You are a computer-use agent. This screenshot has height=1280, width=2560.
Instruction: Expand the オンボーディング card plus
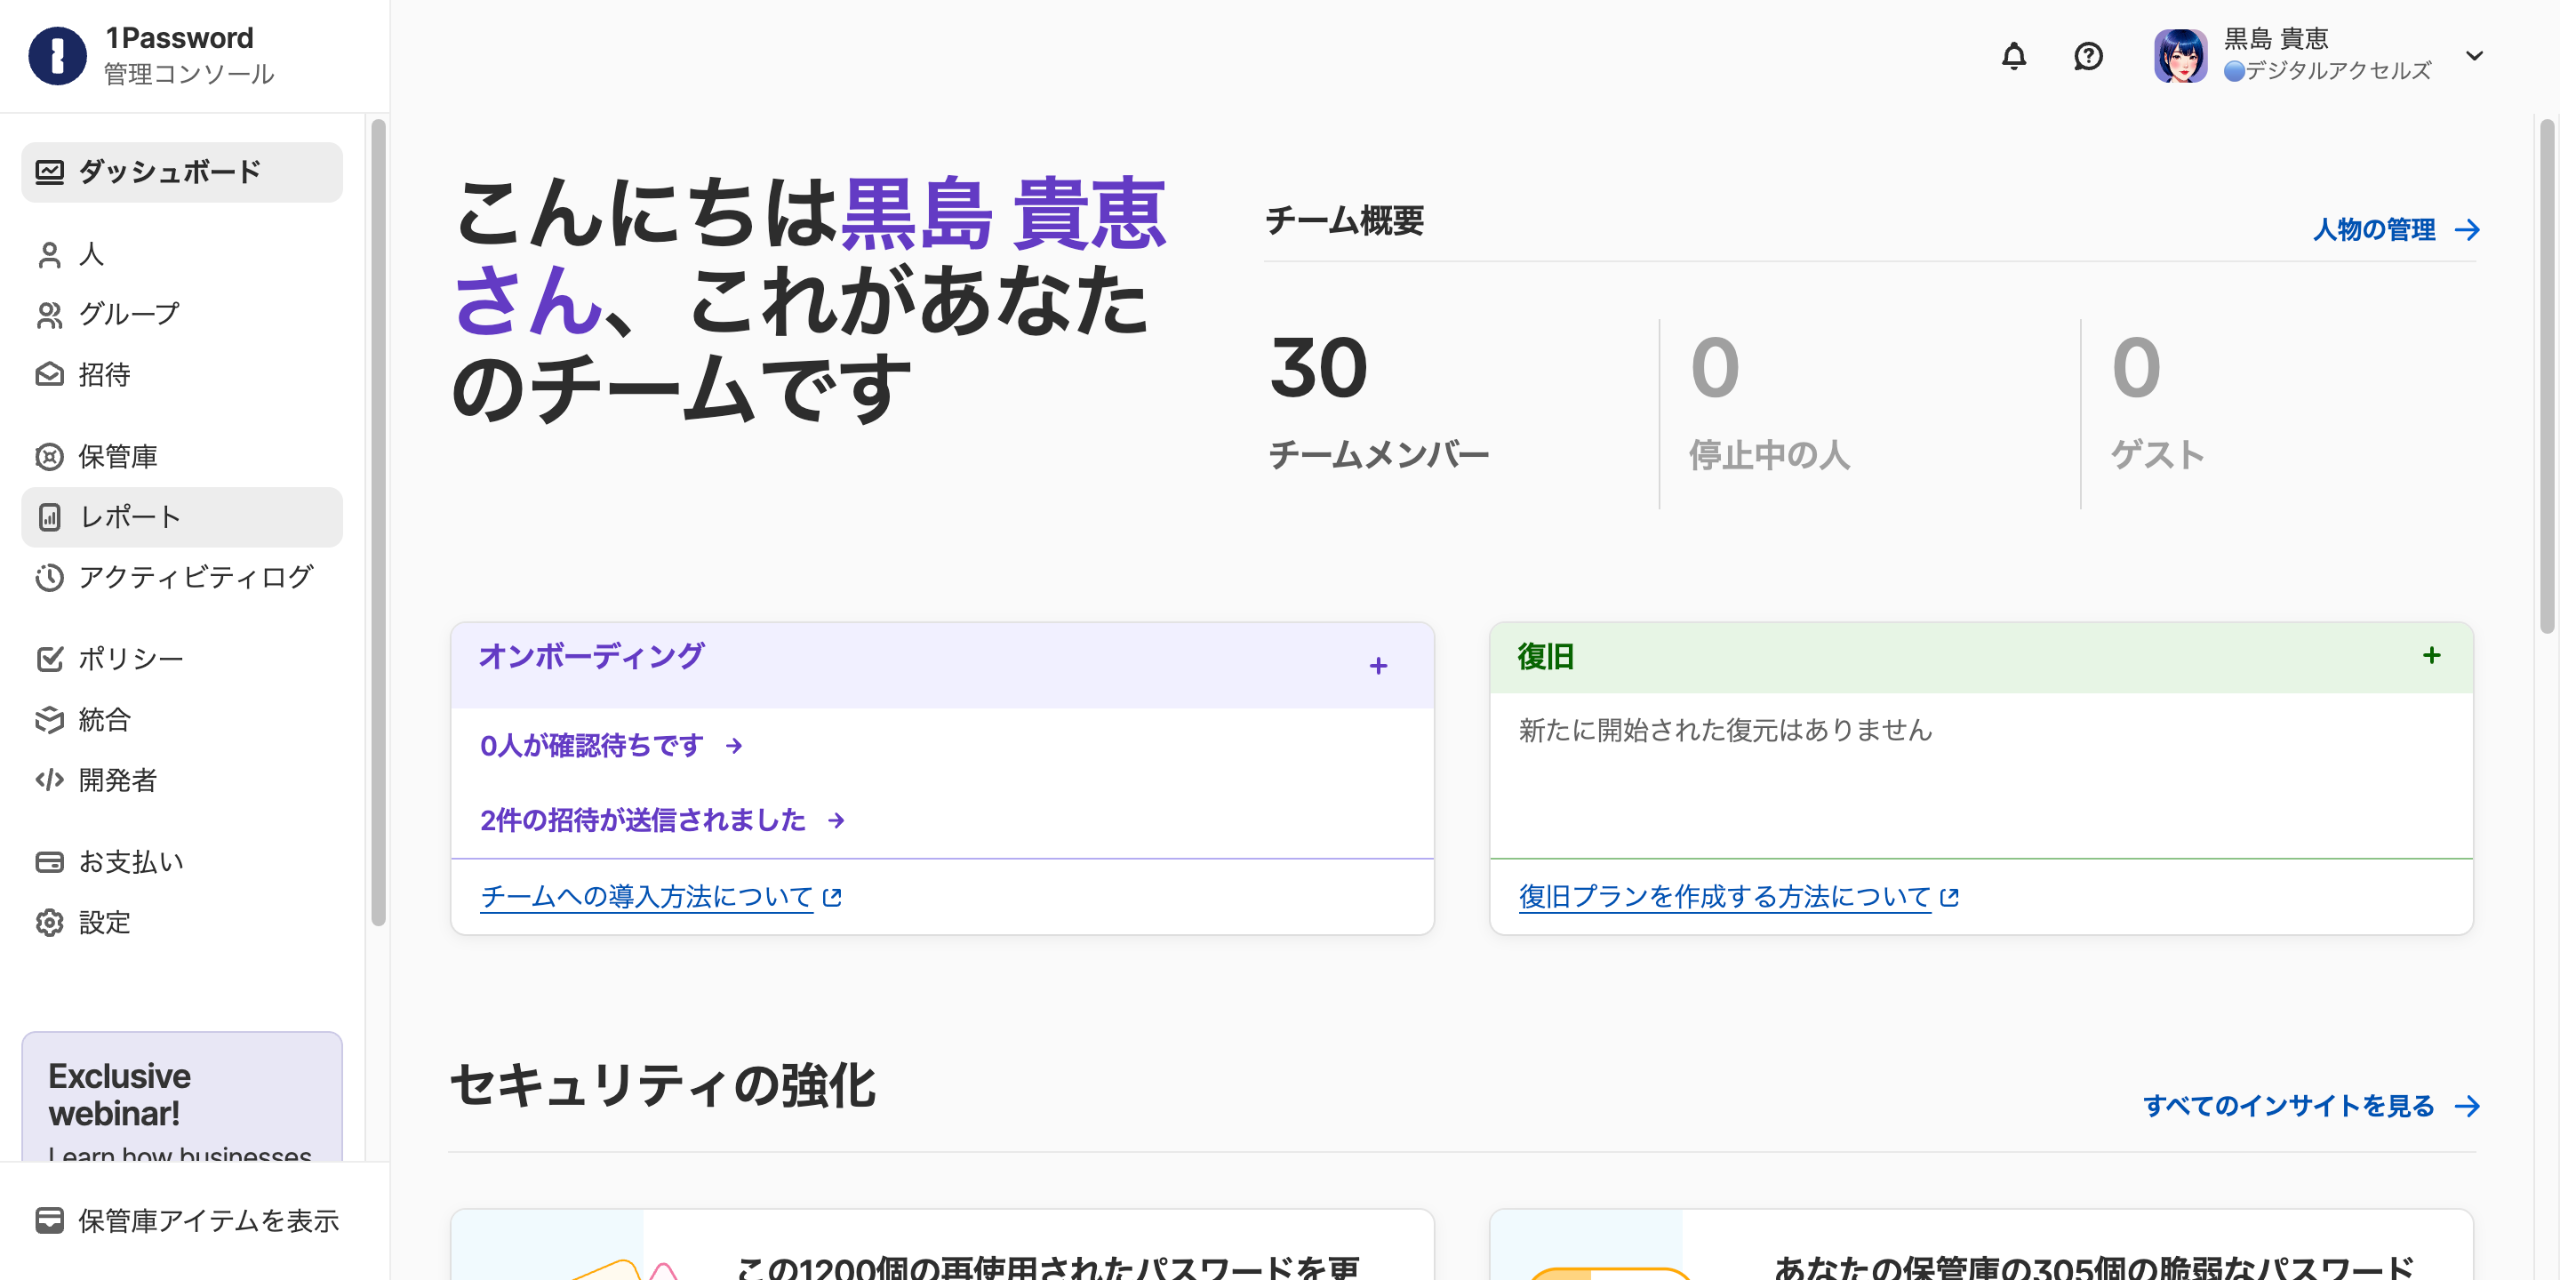1378,666
